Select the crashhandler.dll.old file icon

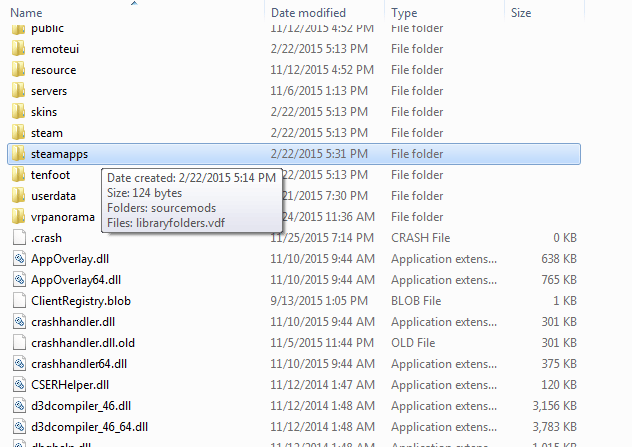(19, 343)
